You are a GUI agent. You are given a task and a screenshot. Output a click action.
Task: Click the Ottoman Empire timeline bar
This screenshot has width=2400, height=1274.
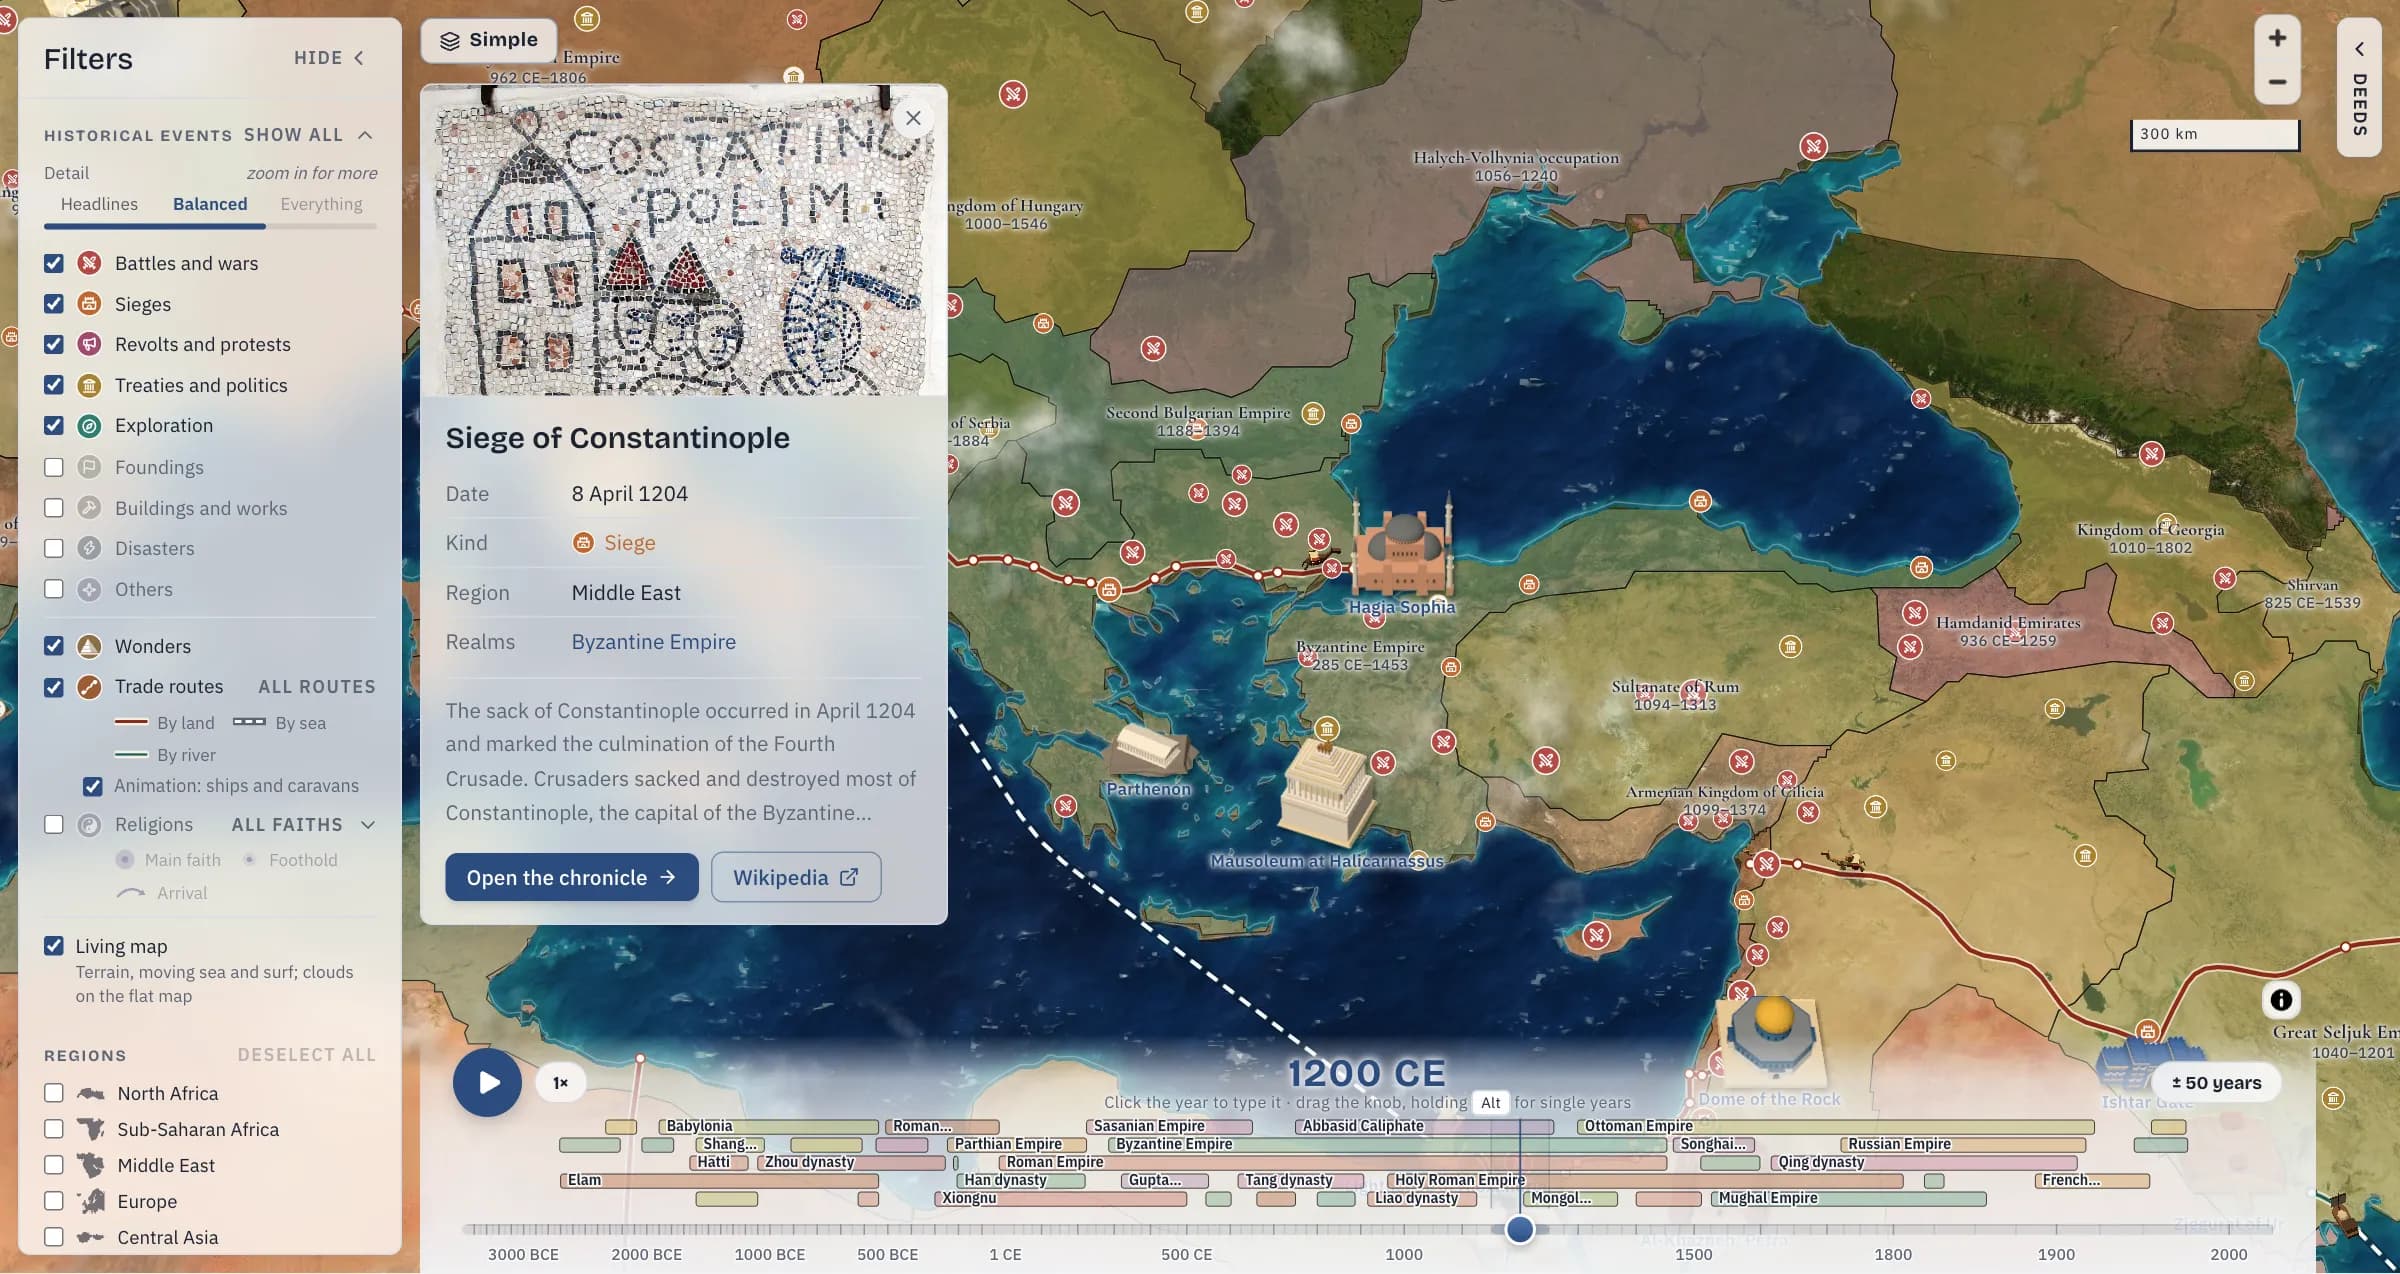1835,1126
